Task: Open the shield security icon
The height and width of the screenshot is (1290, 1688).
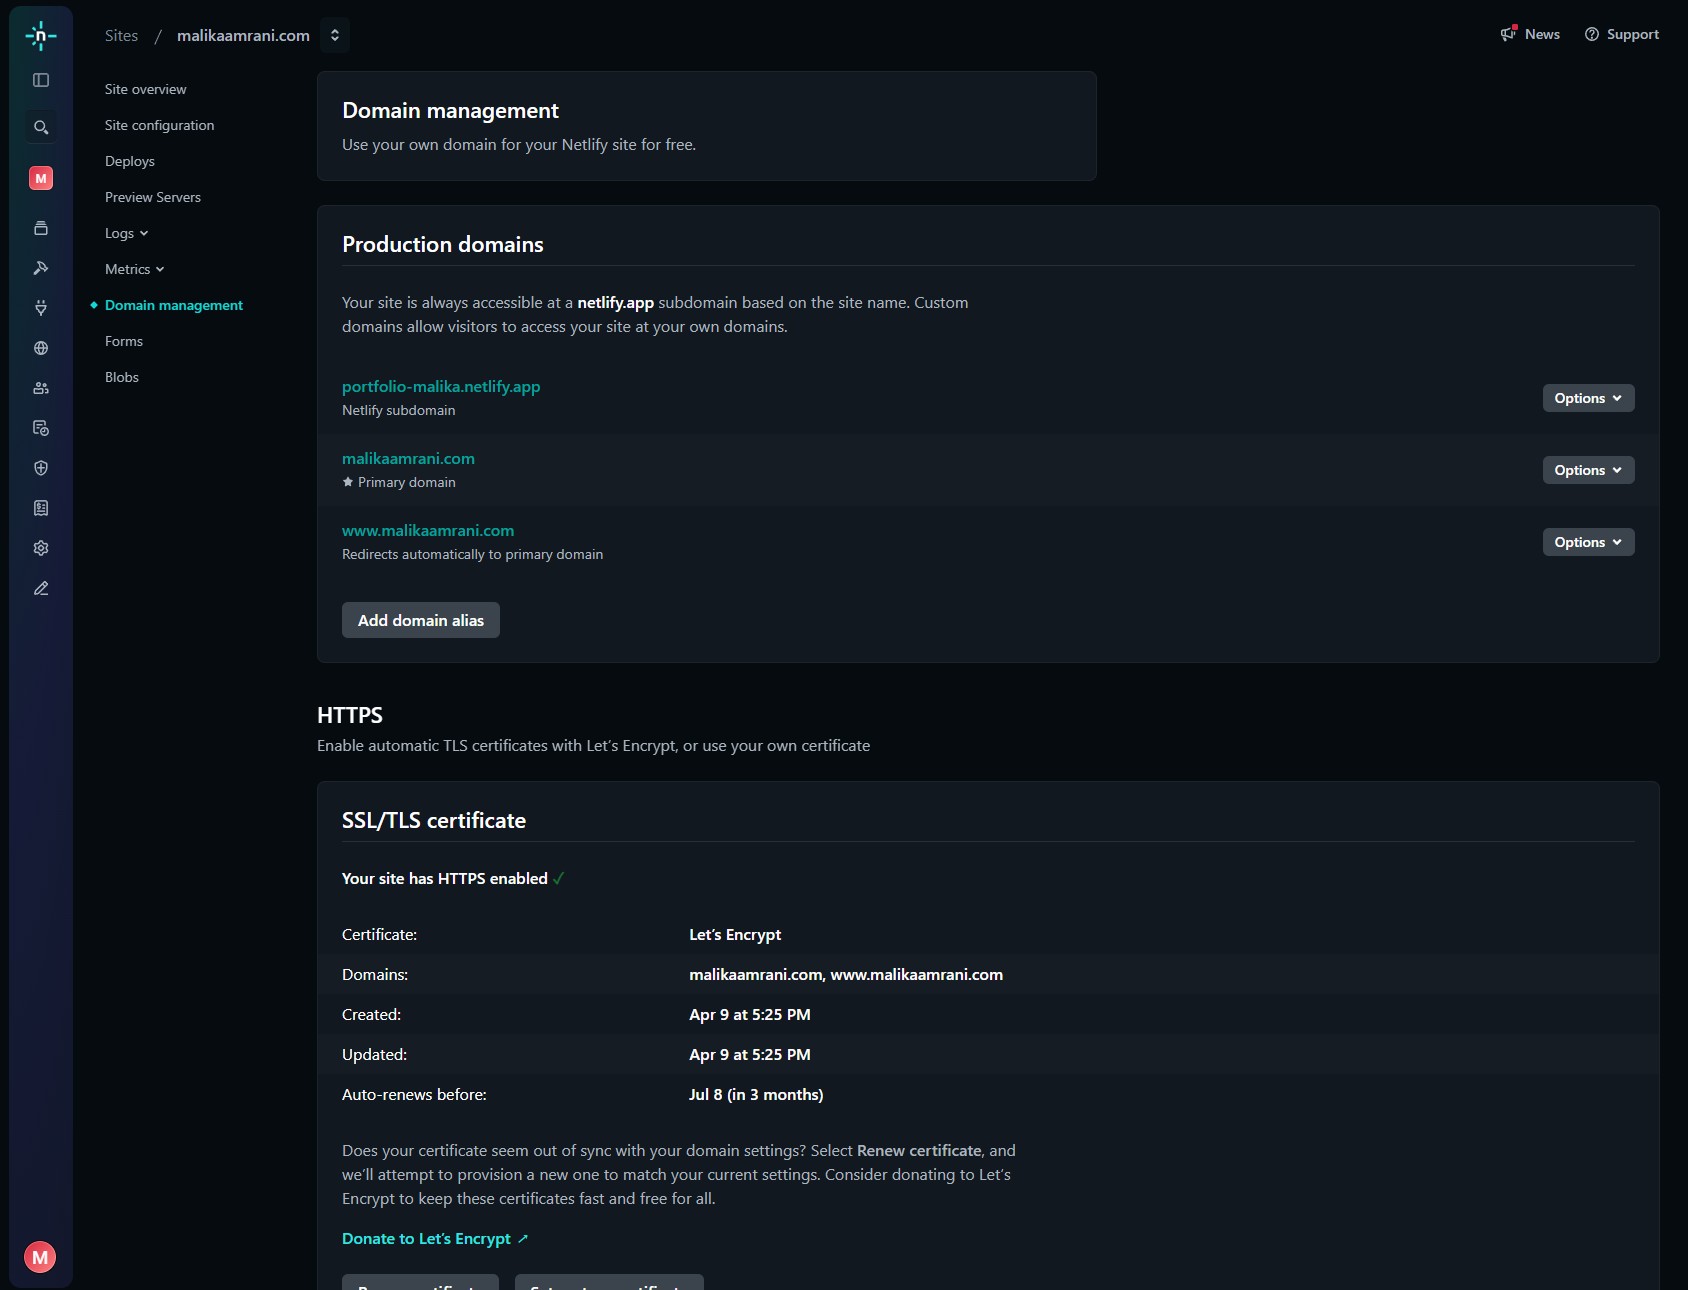Action: (41, 468)
